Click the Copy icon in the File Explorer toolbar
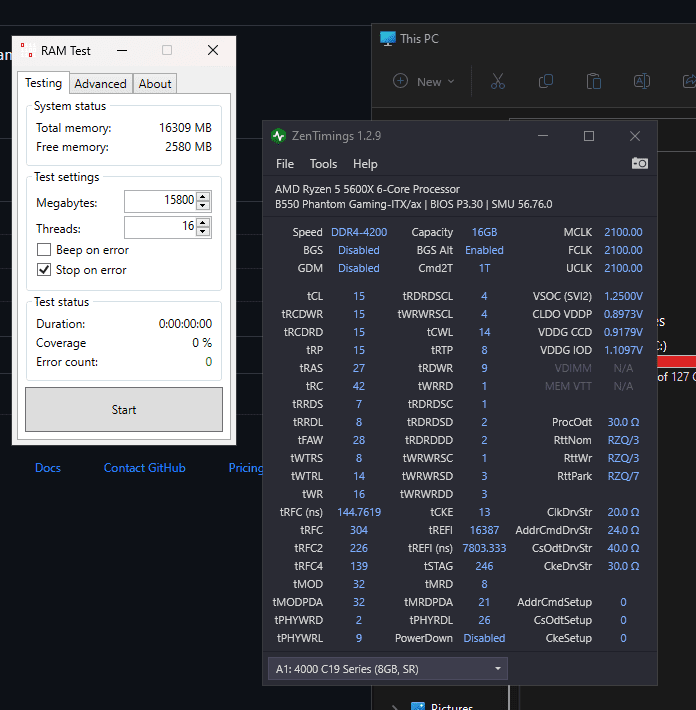 coord(546,82)
